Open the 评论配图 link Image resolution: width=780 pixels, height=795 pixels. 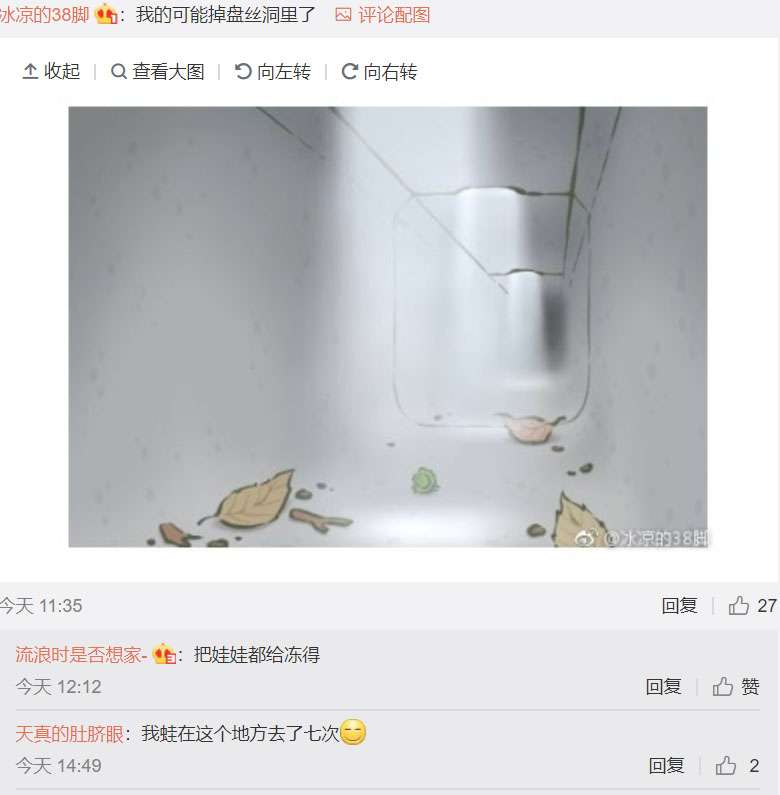[383, 15]
